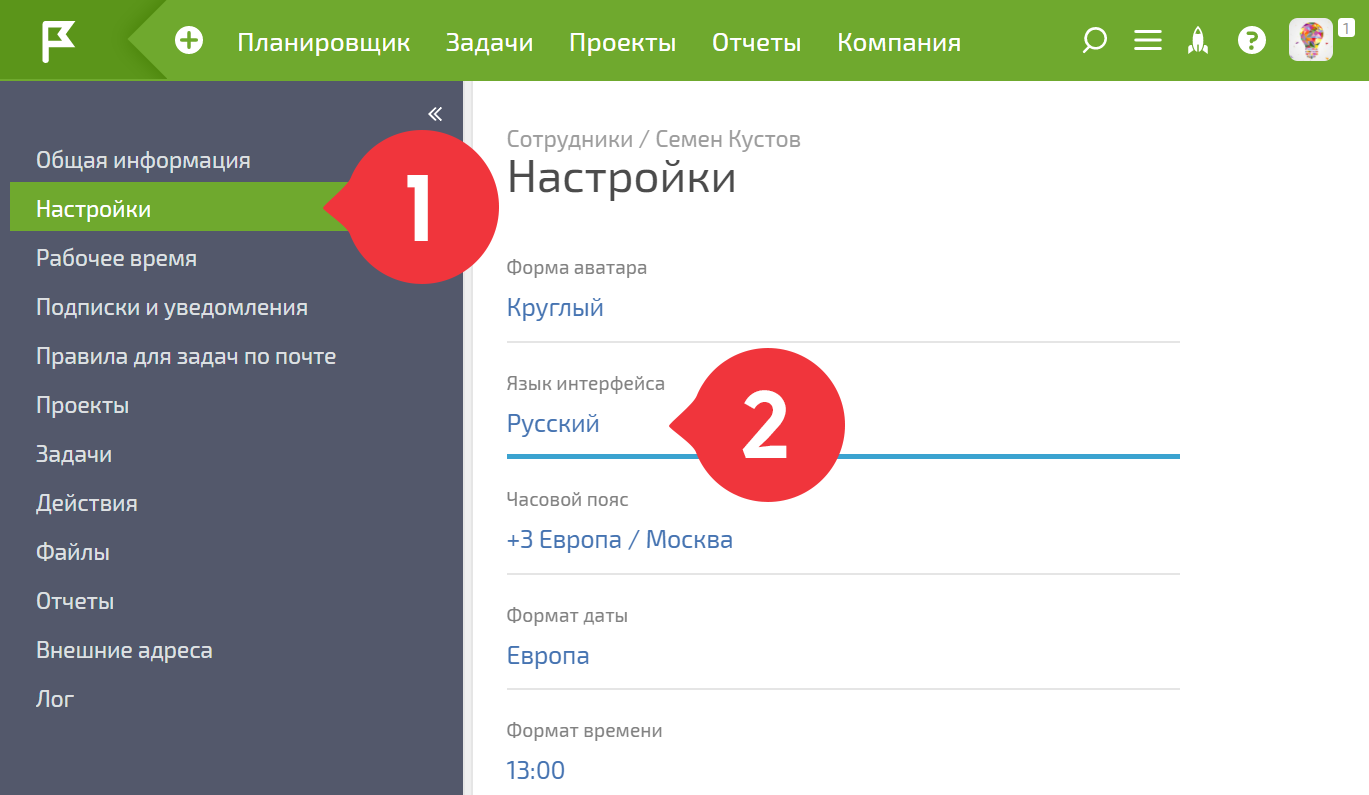The image size is (1369, 795).
Task: Open Подписки и уведомления in sidebar
Action: click(x=172, y=307)
